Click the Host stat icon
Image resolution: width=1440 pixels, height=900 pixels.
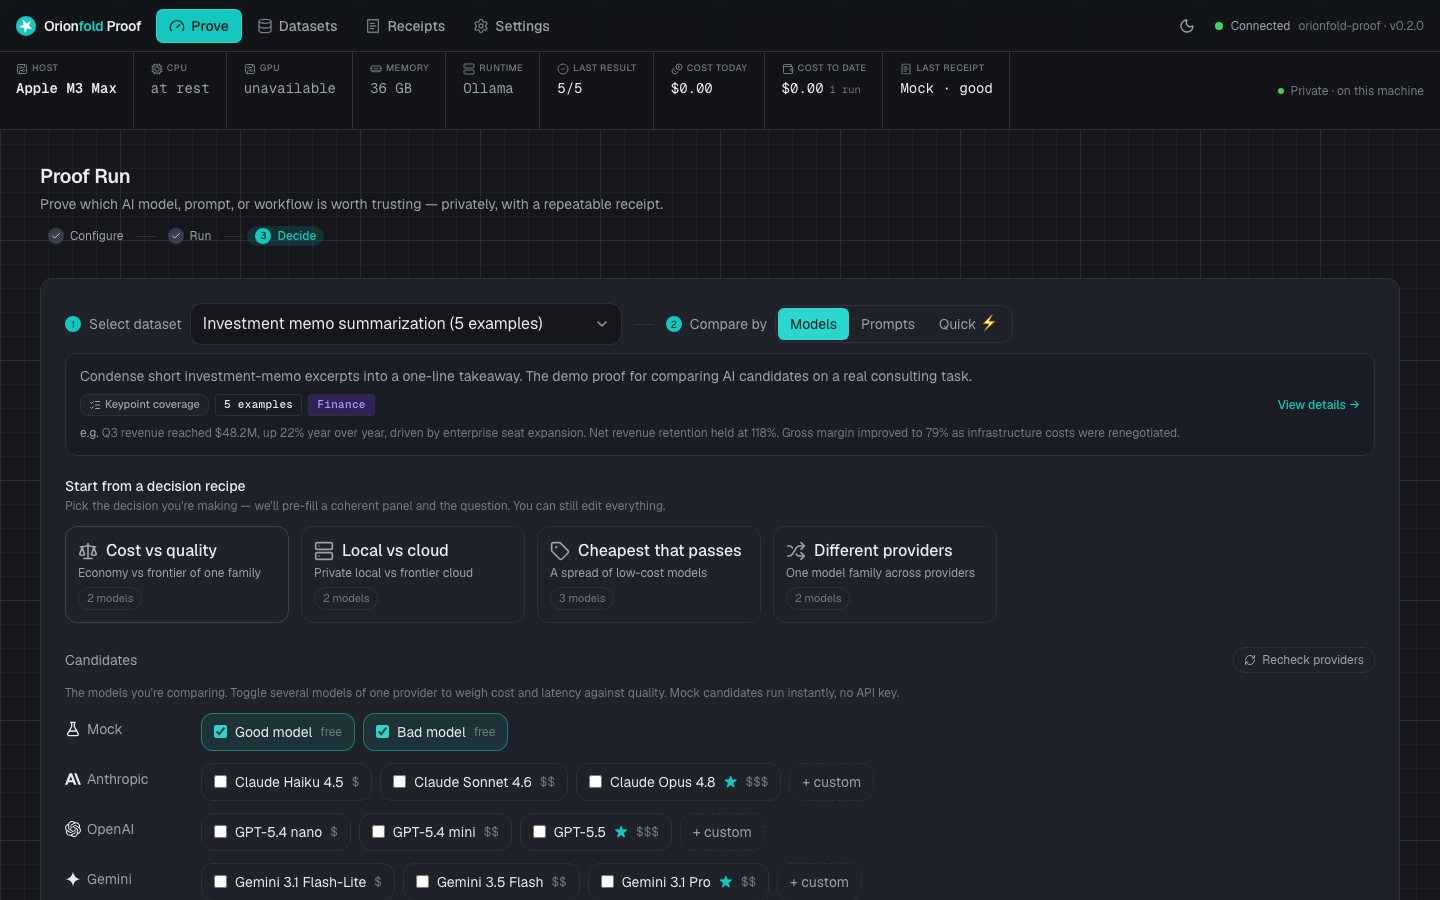22,69
